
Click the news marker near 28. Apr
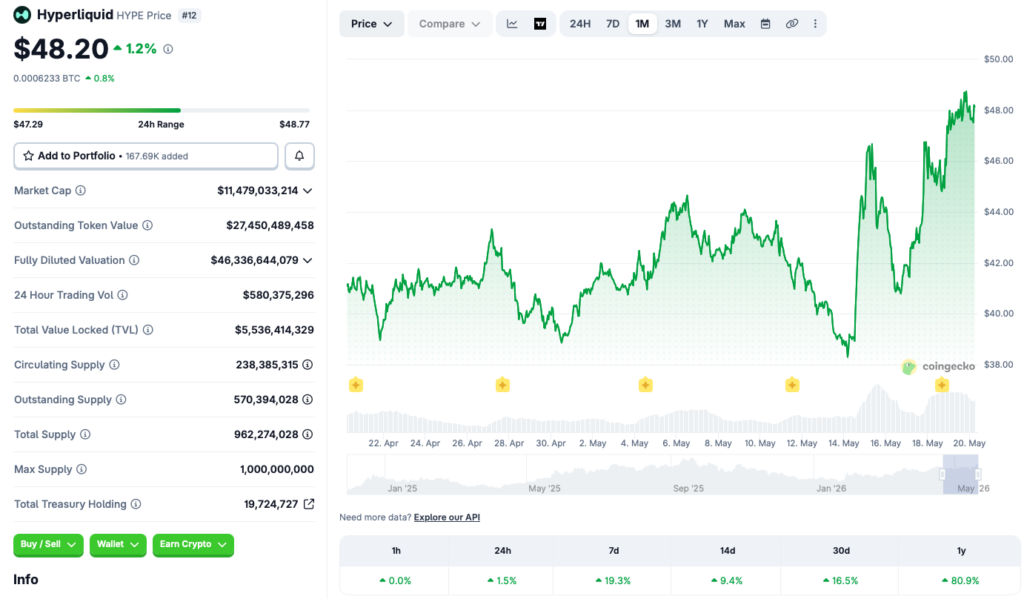pos(502,385)
